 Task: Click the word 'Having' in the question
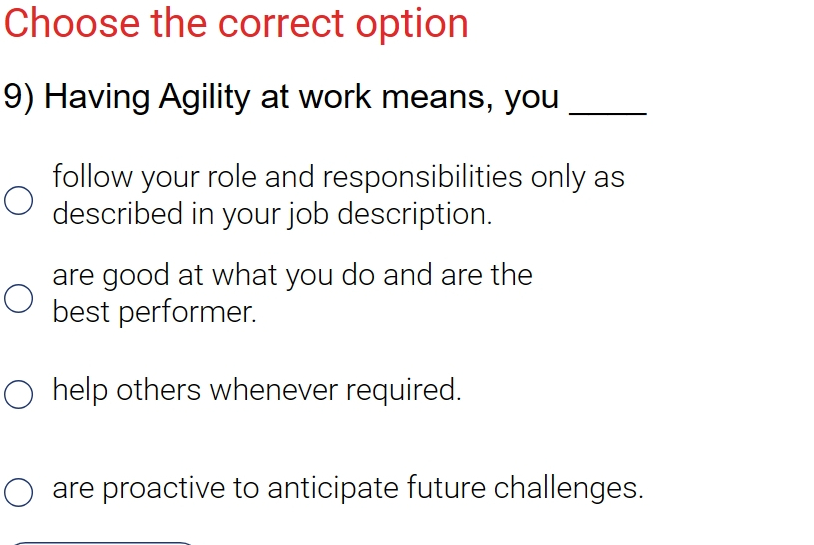[97, 98]
